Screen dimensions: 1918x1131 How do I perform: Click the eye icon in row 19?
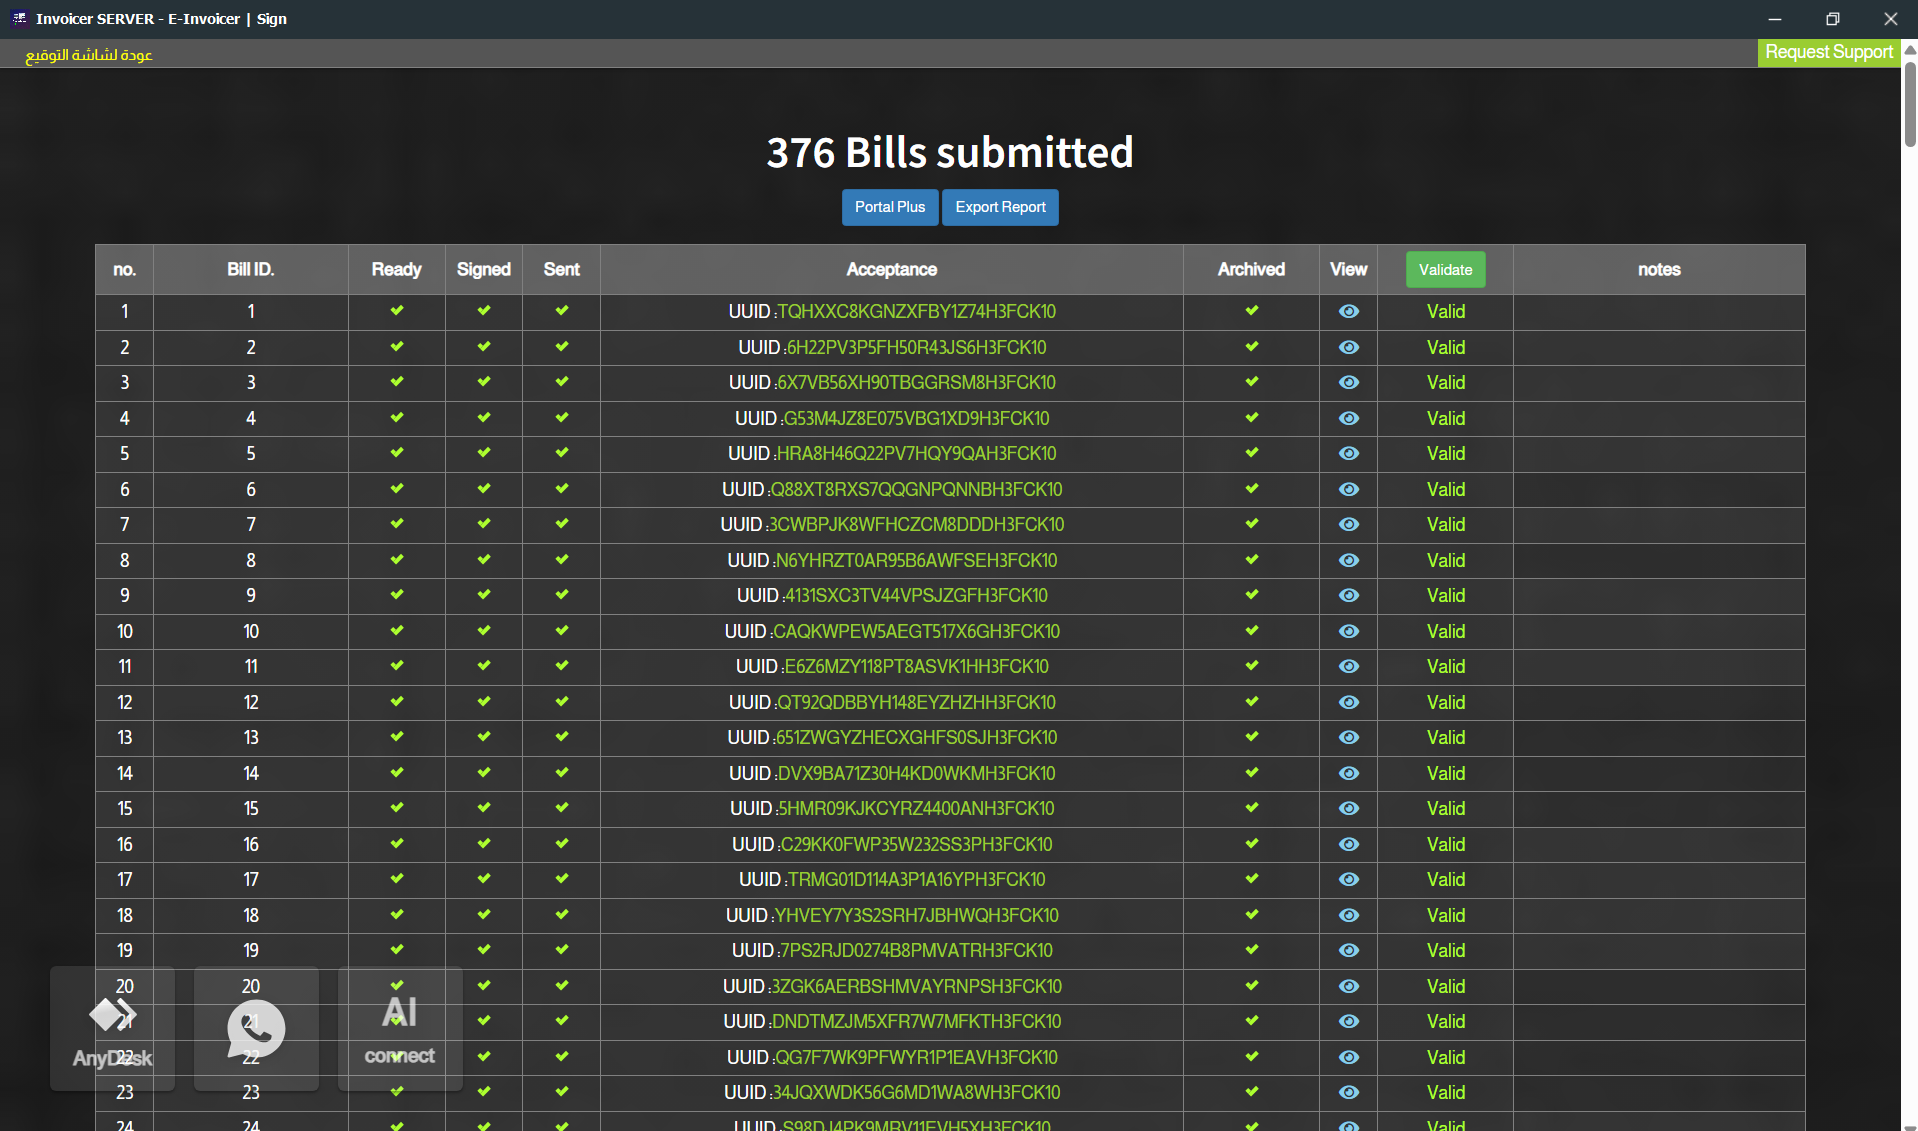click(x=1348, y=951)
